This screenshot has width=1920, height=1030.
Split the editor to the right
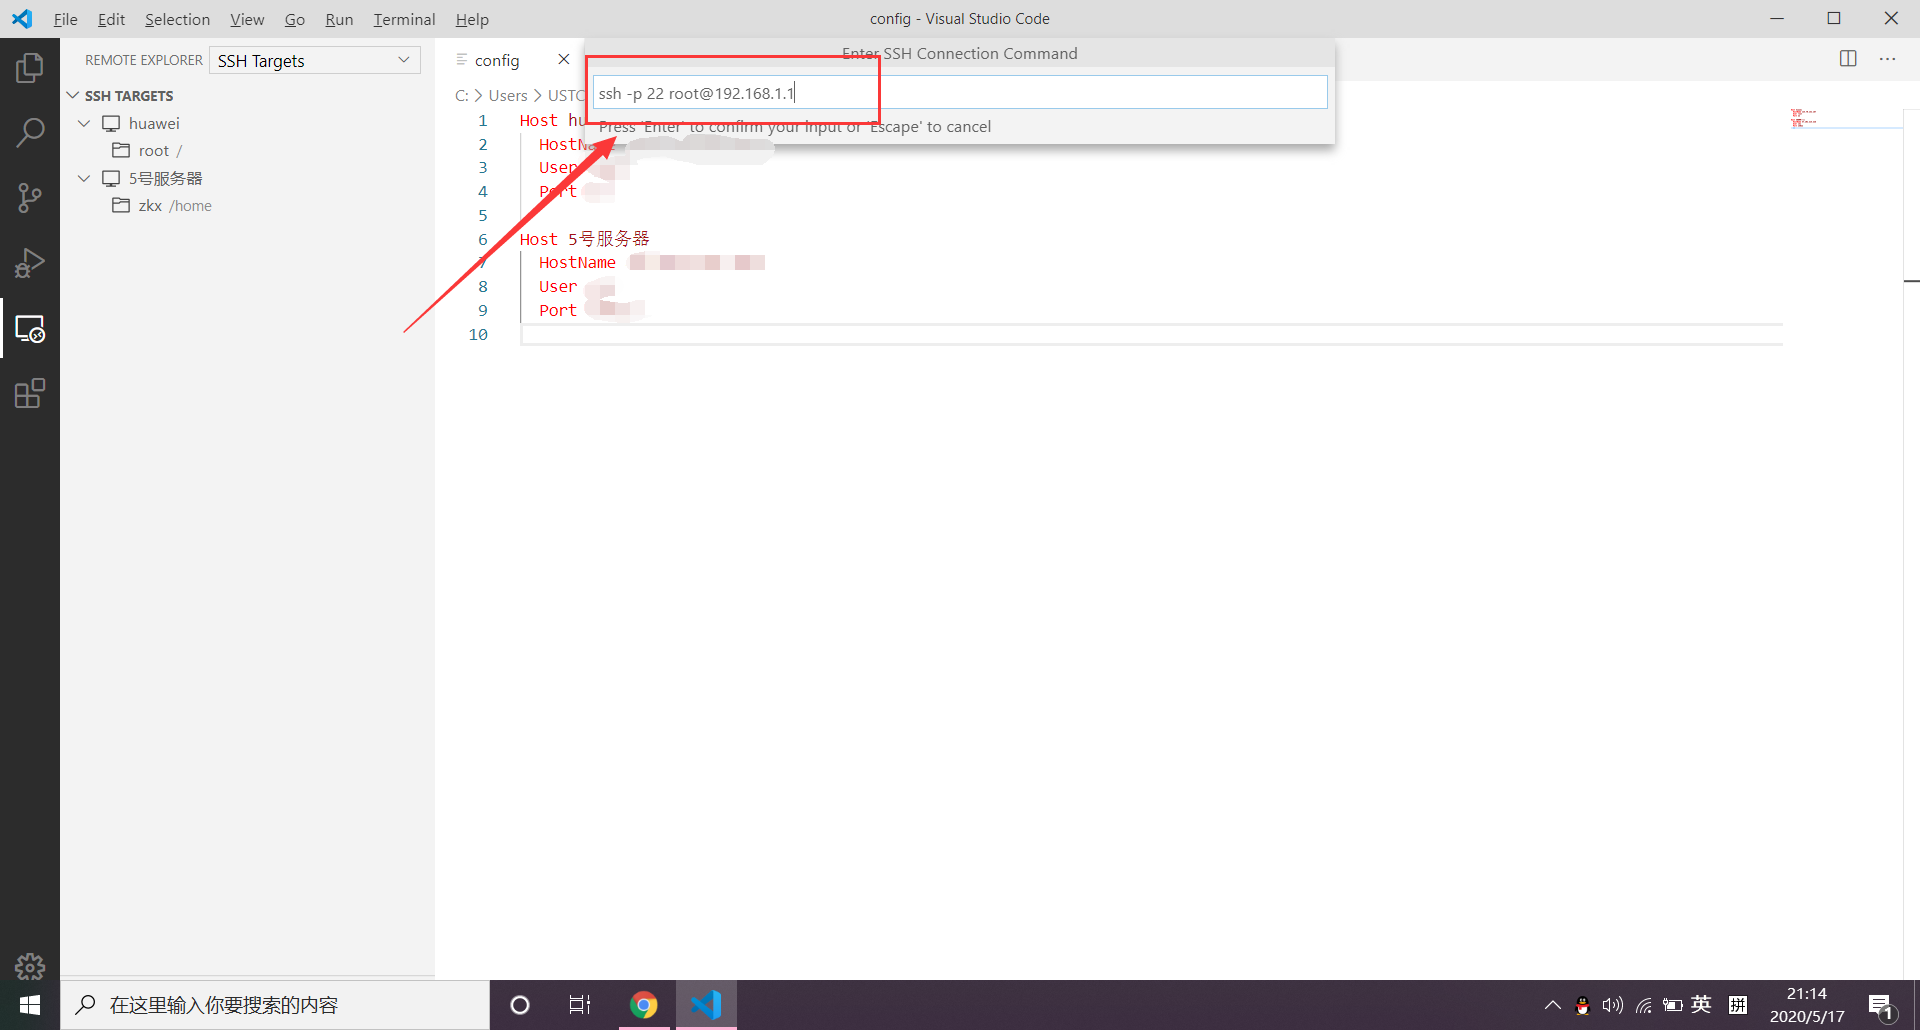(1848, 59)
